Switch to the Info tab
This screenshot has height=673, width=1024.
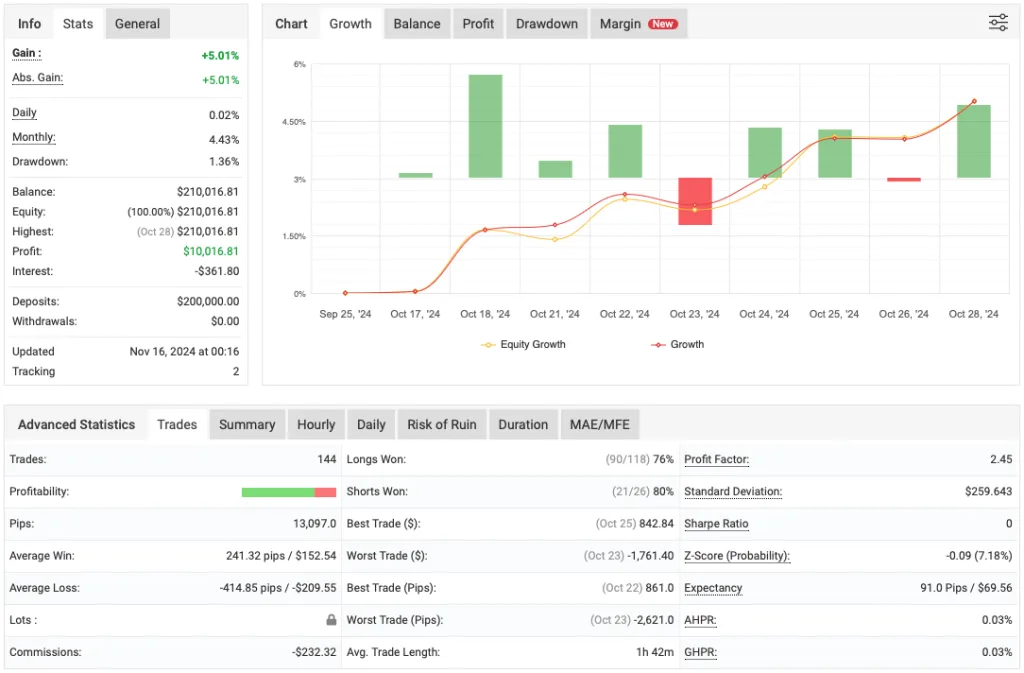coord(27,22)
